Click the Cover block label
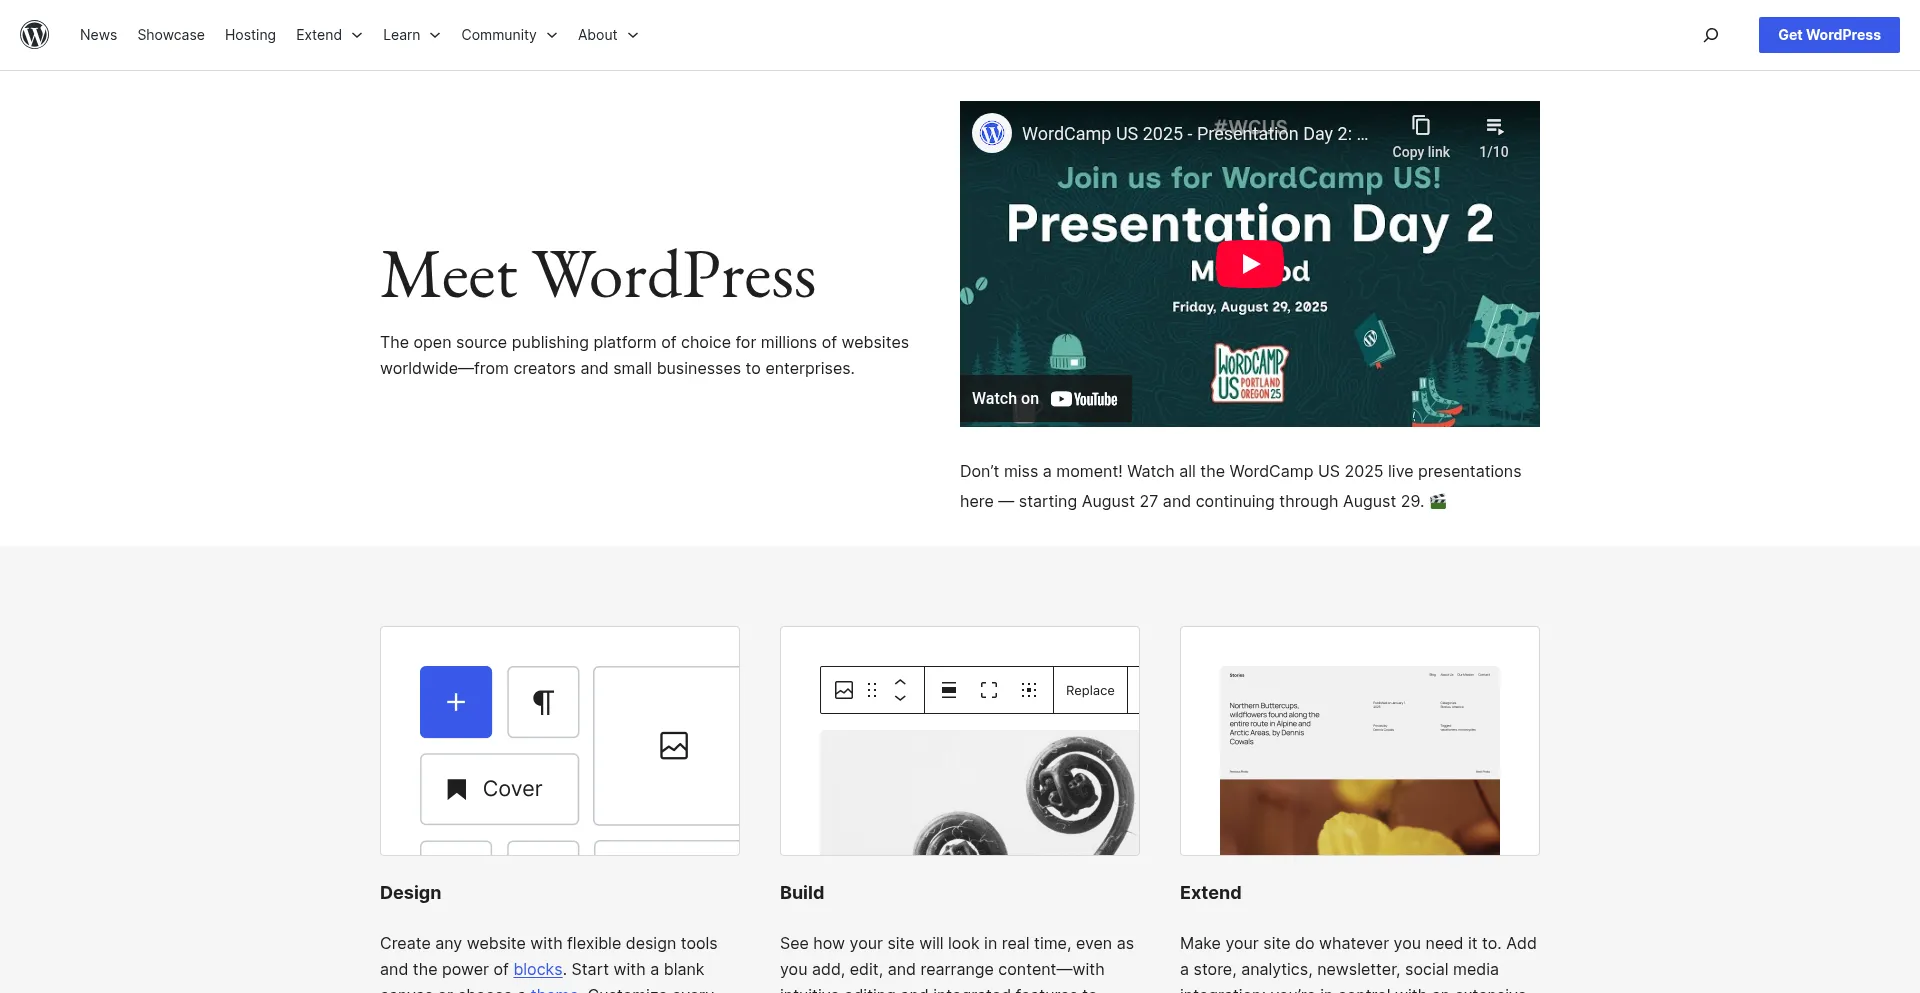Viewport: 1920px width, 993px height. point(512,789)
